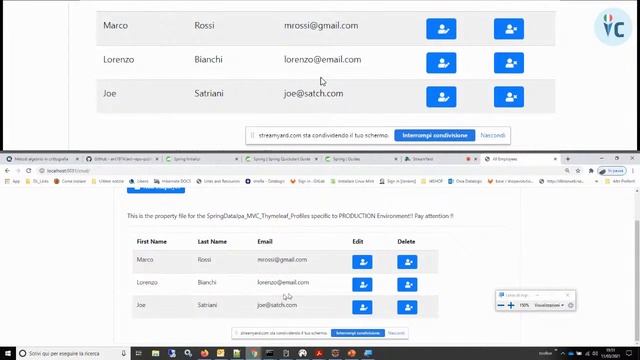Delete Marco Rossi in the browser table
The image size is (640, 360).
click(407, 262)
